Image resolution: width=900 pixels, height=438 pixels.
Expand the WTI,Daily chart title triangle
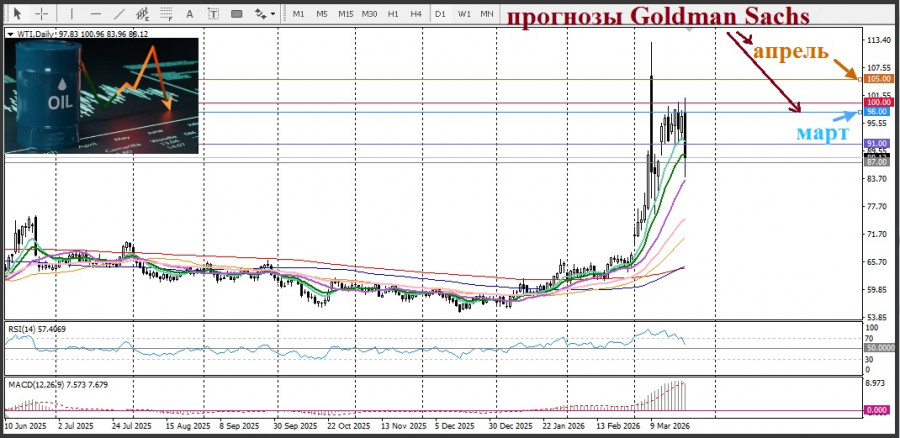[x=10, y=33]
